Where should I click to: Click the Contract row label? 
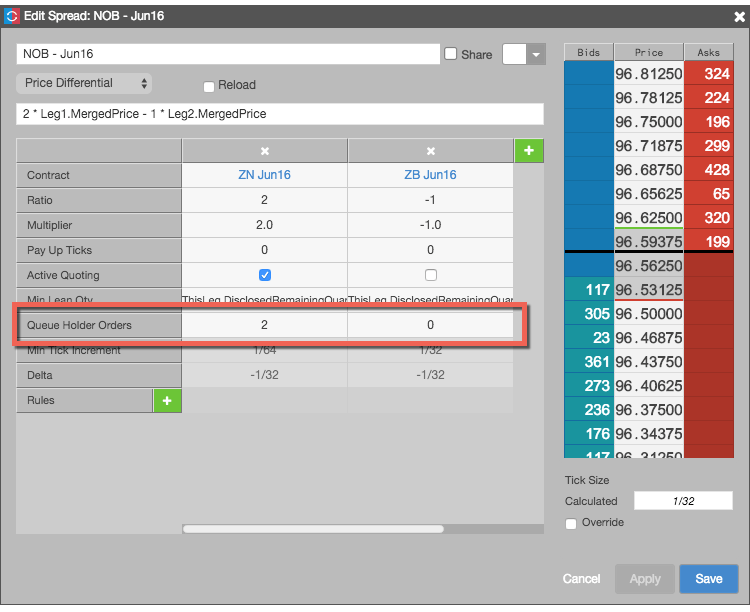pyautogui.click(x=99, y=175)
